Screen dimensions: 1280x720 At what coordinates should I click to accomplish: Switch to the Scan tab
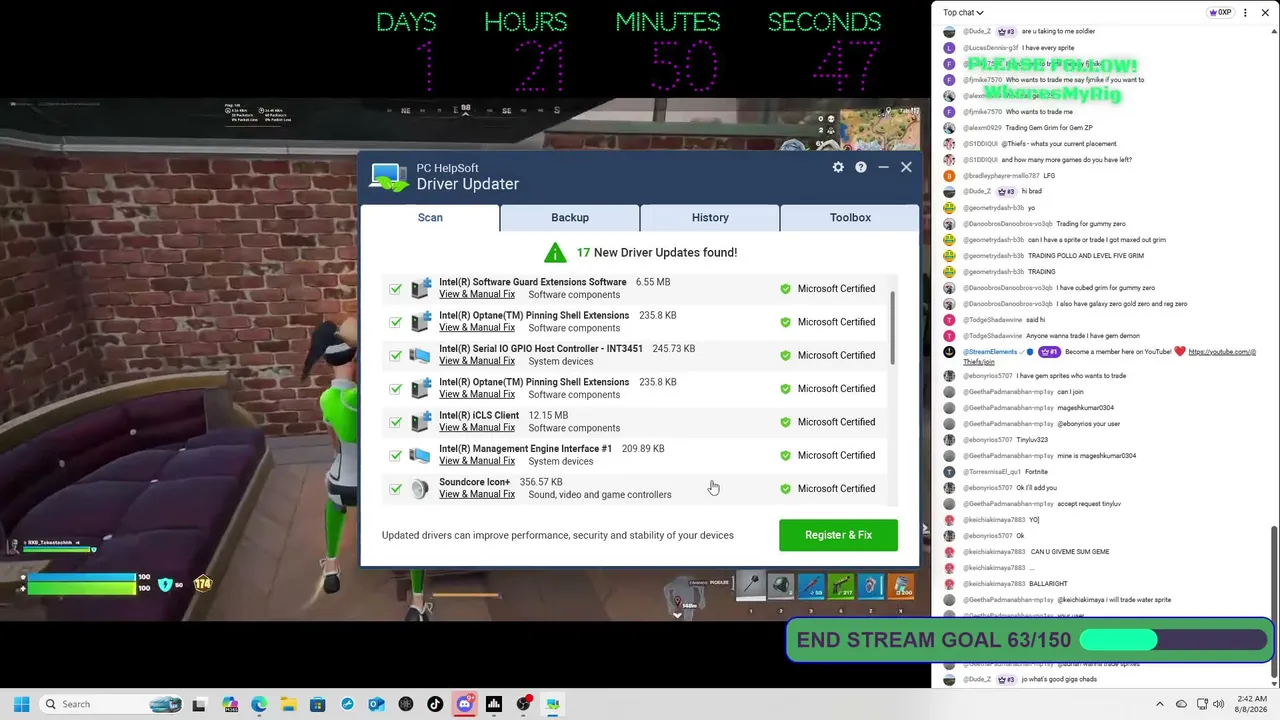[x=430, y=217]
